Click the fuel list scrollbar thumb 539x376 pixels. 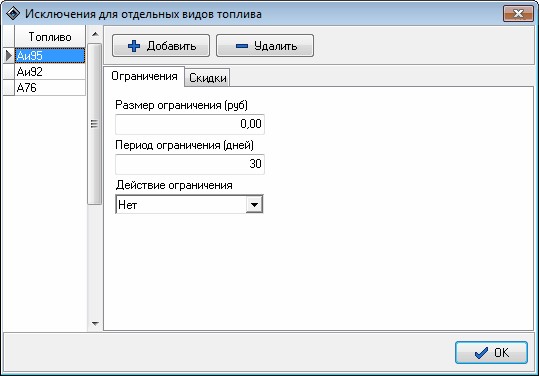tap(94, 124)
